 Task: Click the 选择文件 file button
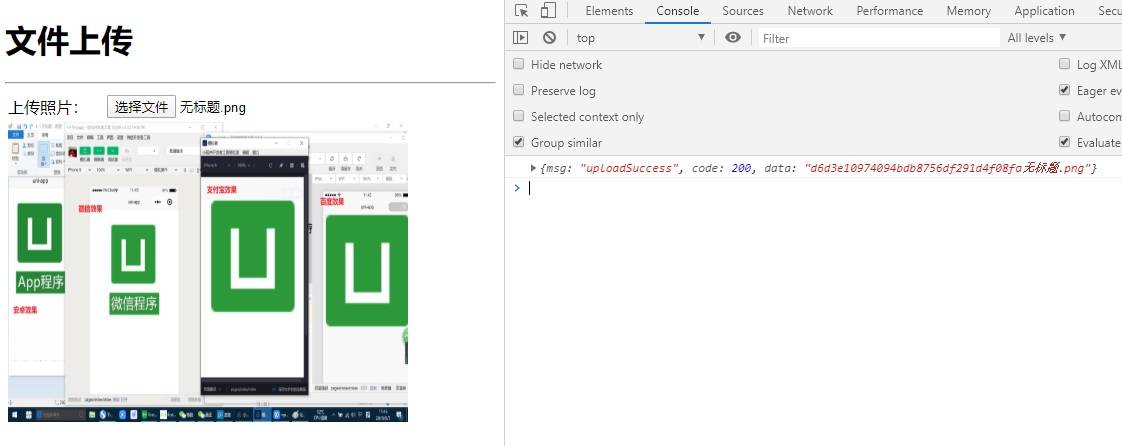[141, 107]
